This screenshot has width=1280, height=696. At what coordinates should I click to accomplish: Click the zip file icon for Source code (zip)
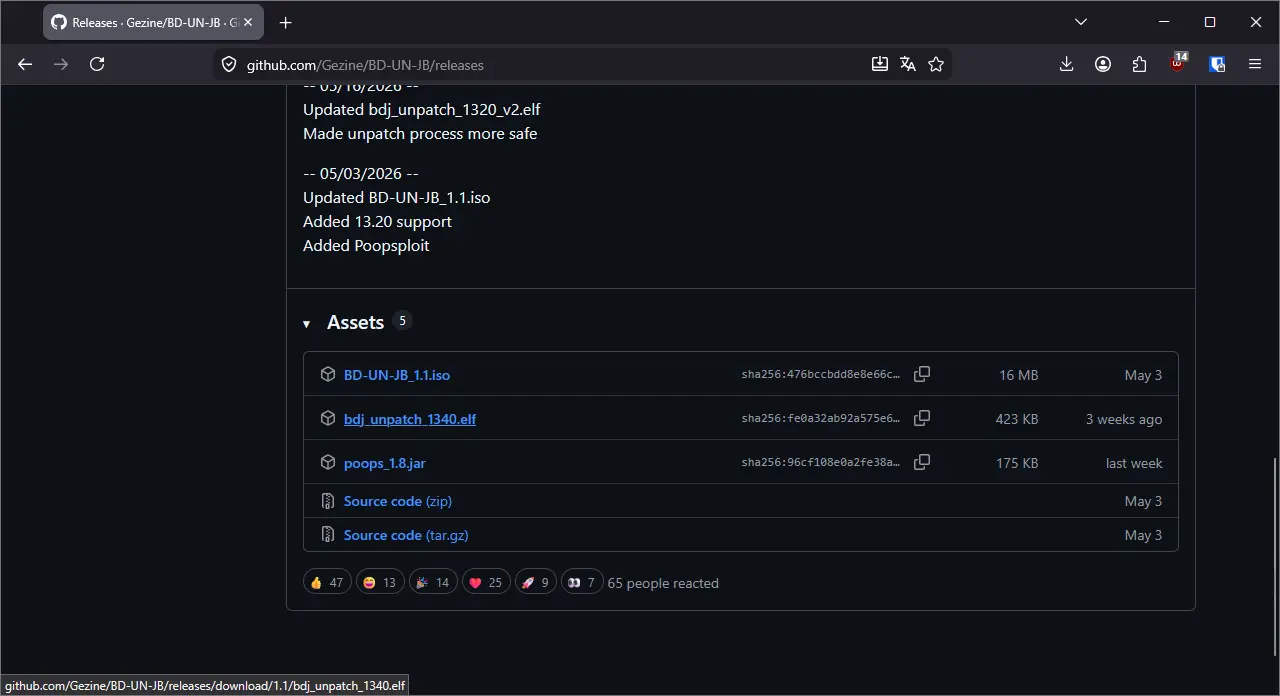[328, 501]
